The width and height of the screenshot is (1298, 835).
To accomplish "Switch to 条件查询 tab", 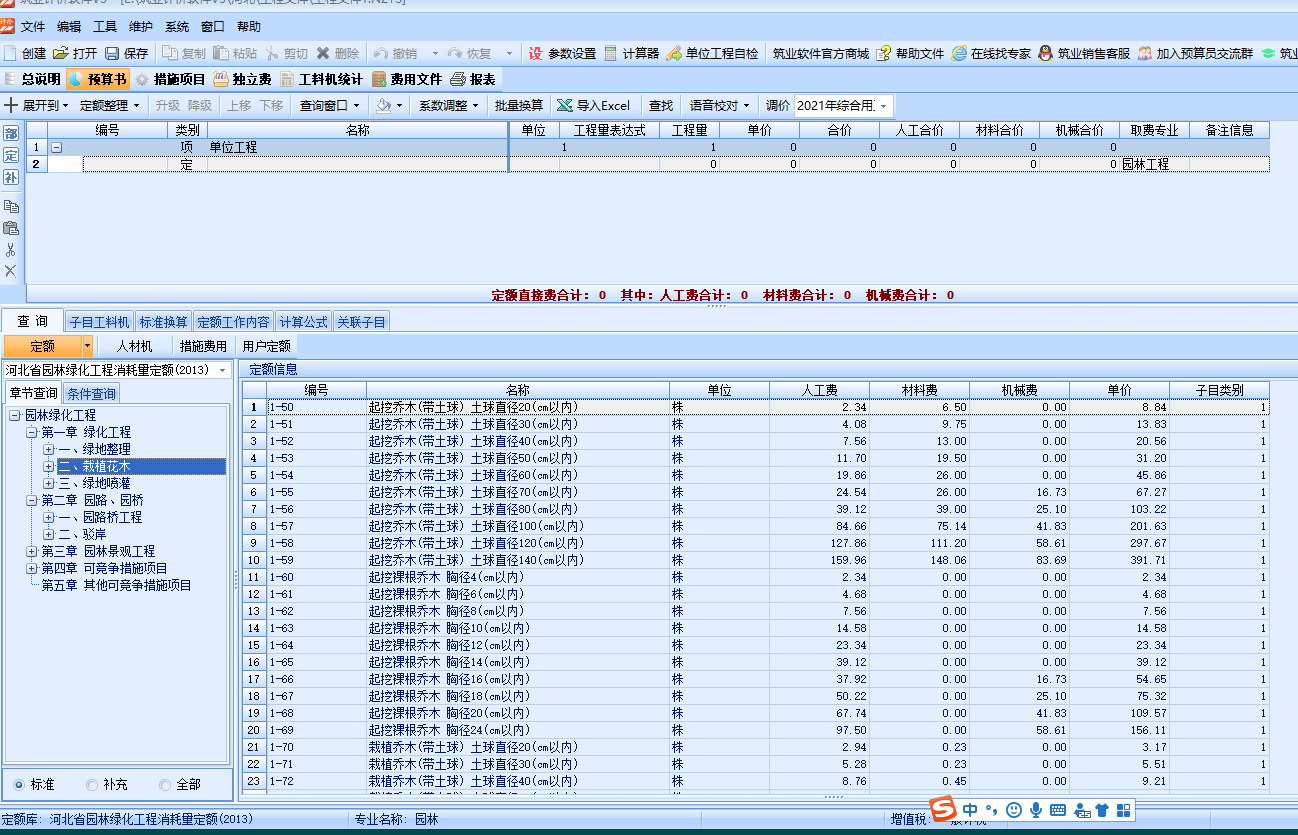I will coord(91,393).
